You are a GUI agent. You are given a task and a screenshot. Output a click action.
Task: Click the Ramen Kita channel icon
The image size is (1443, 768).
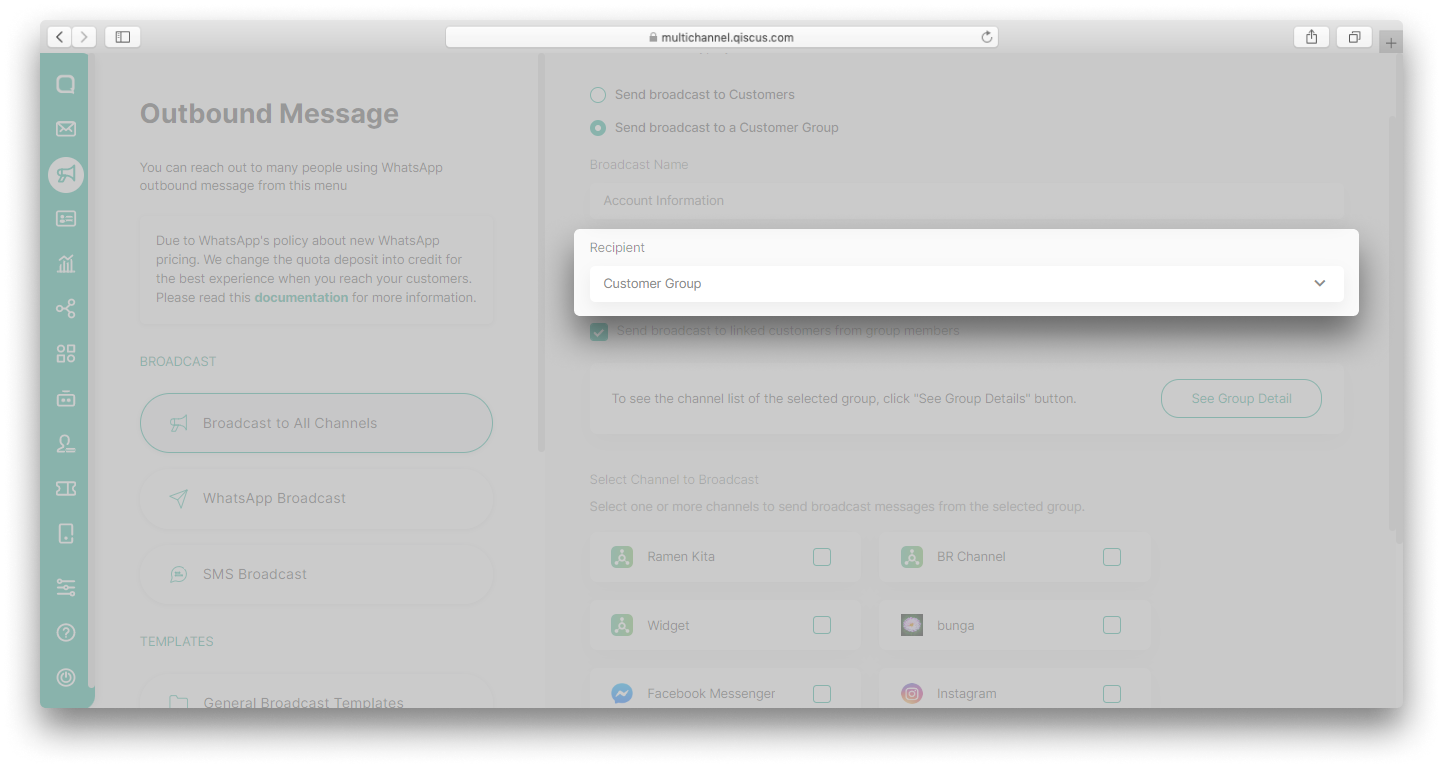[x=622, y=557]
